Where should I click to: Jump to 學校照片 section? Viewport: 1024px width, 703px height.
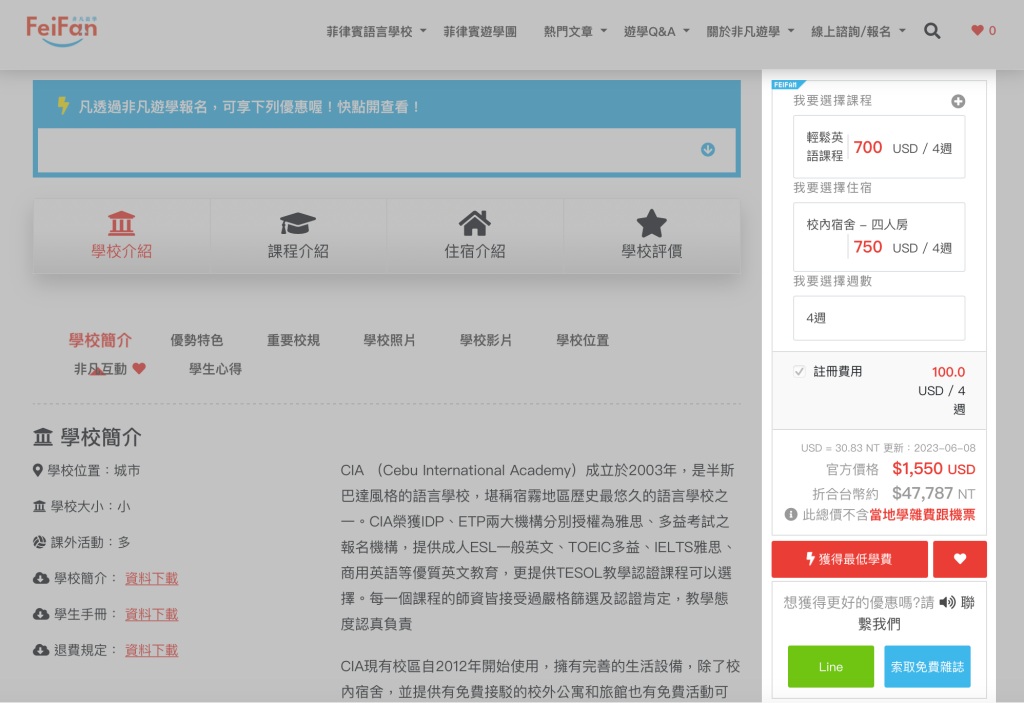[x=389, y=340]
